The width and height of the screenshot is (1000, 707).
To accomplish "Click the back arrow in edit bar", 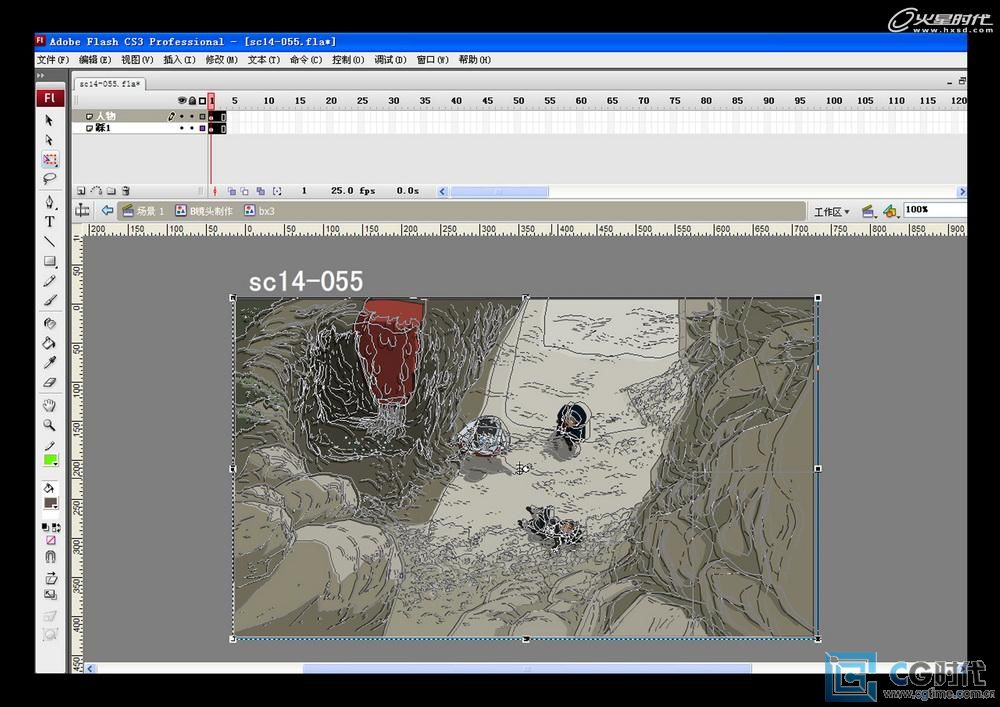I will pyautogui.click(x=107, y=211).
